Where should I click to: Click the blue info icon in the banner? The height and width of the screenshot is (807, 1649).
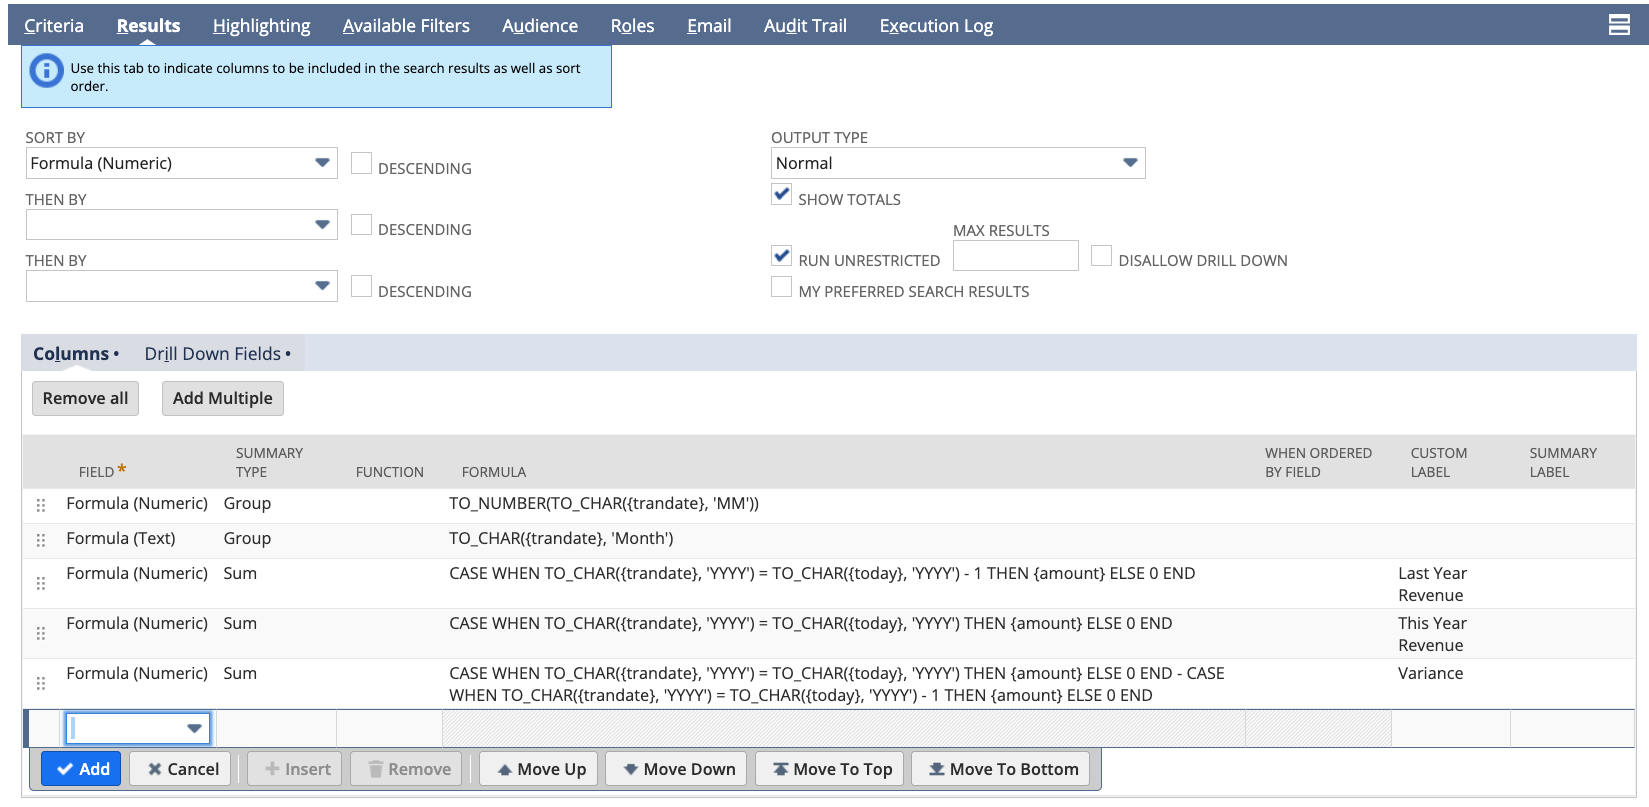[x=46, y=70]
